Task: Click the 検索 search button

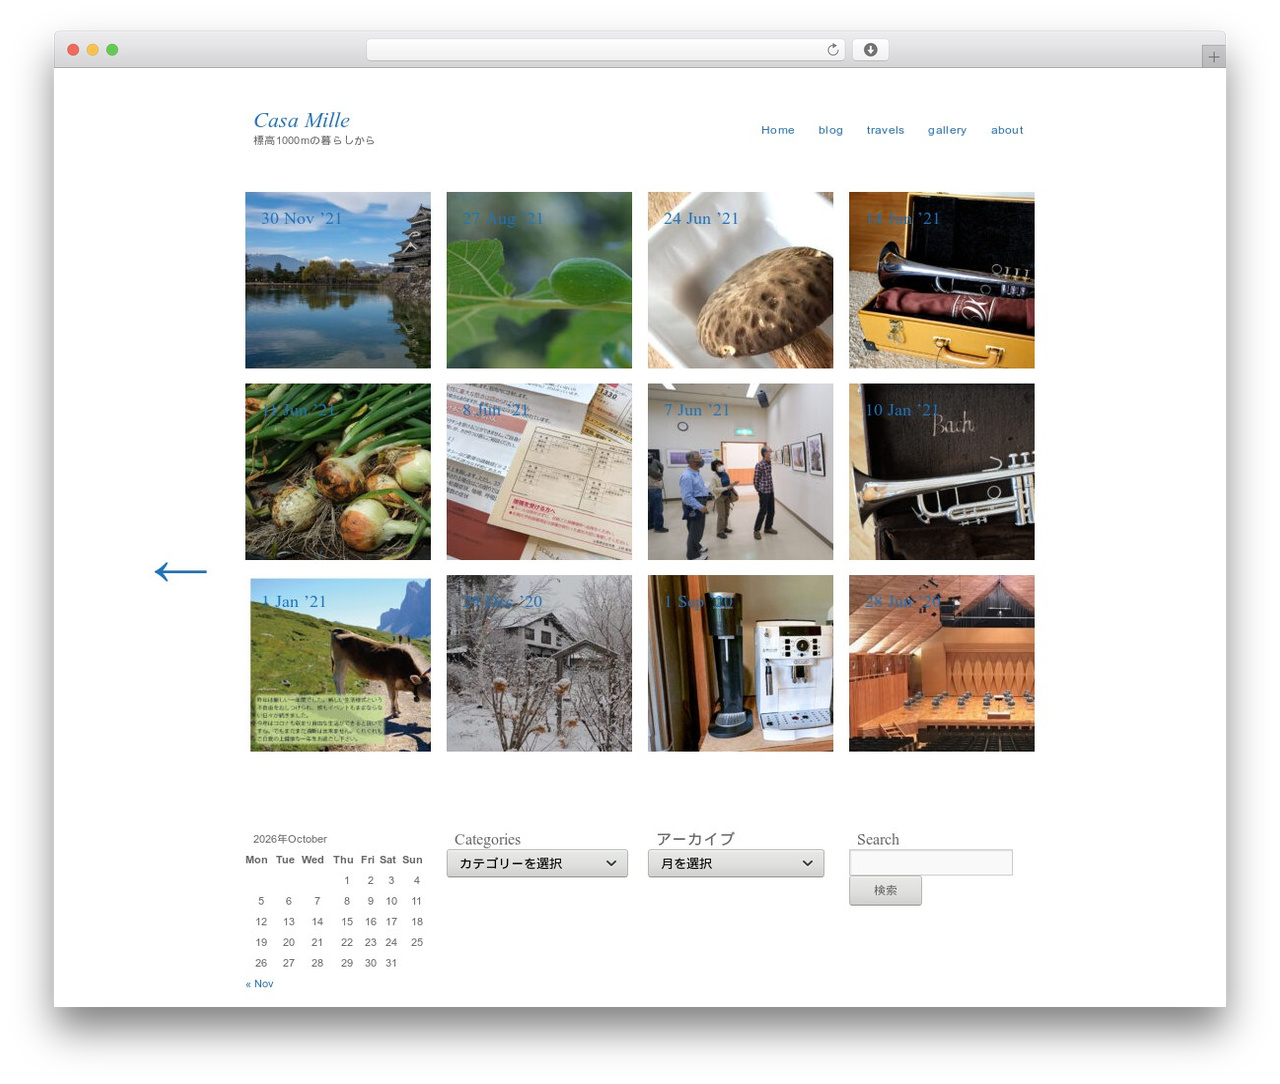Action: (885, 890)
